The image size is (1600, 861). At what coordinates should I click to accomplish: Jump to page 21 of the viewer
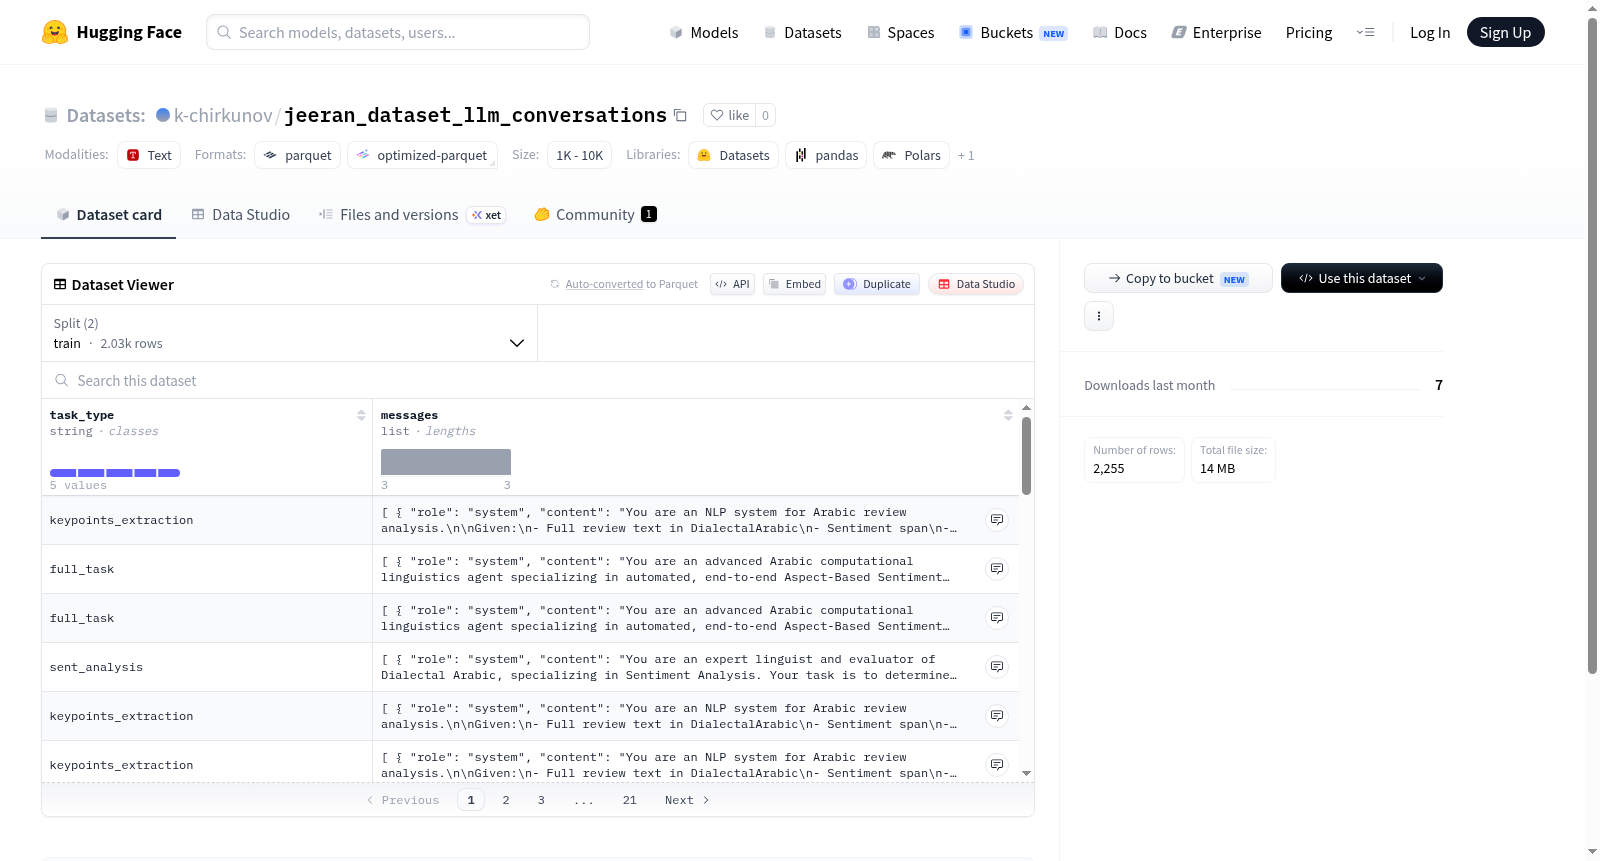coord(629,800)
